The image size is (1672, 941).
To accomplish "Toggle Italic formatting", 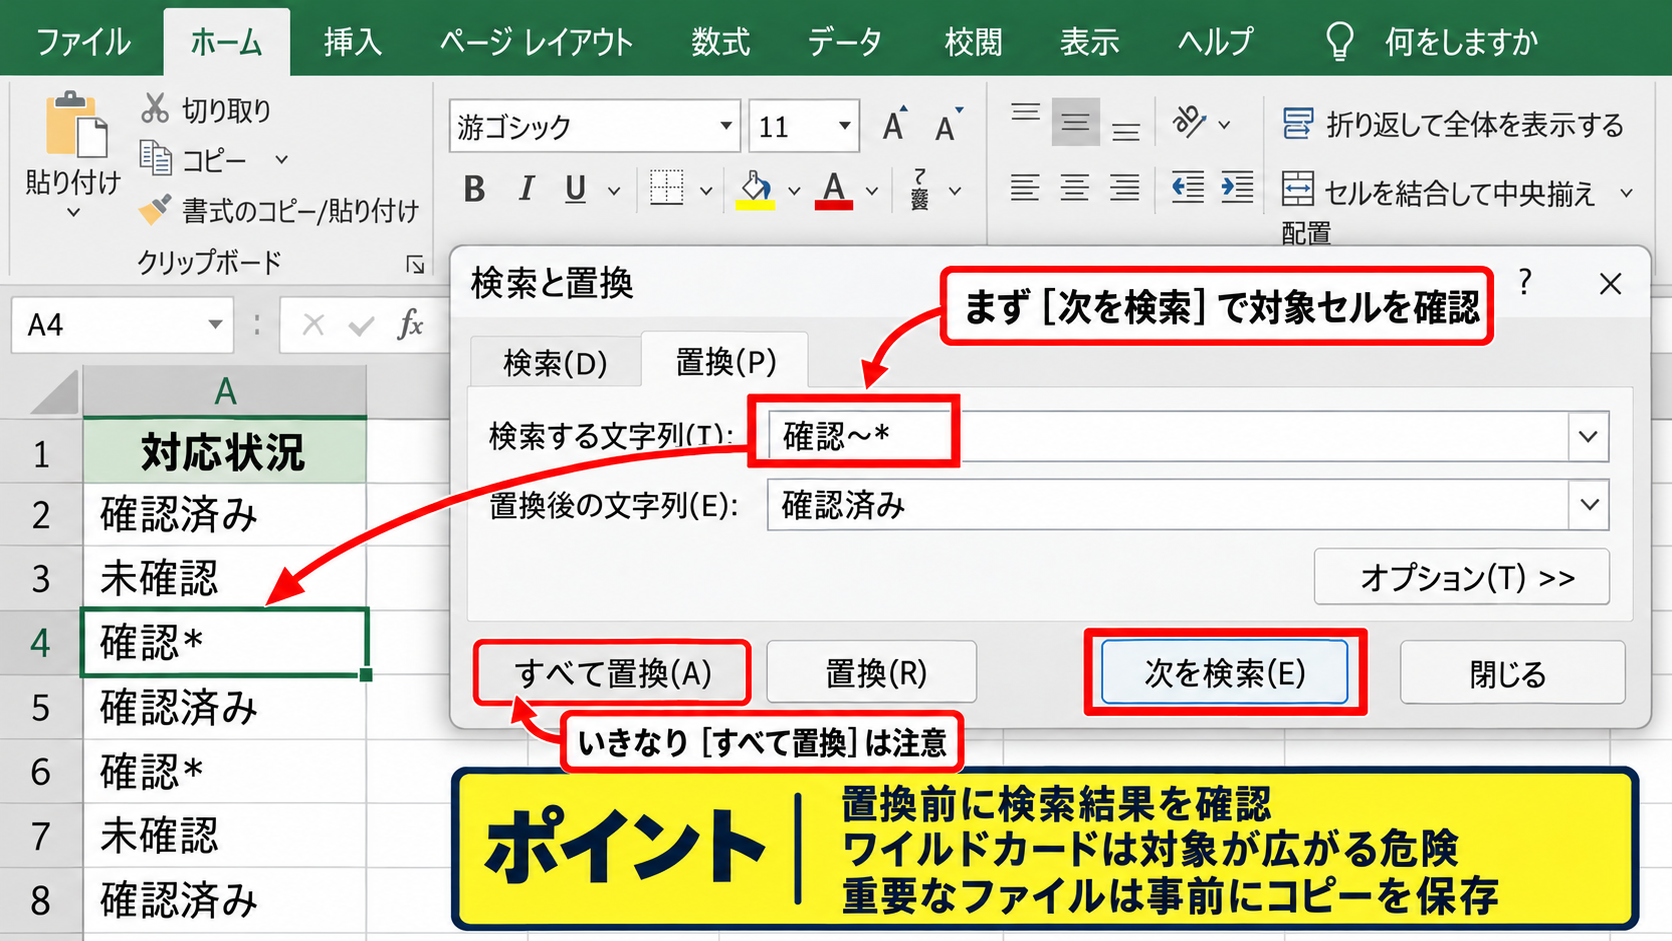I will point(526,188).
